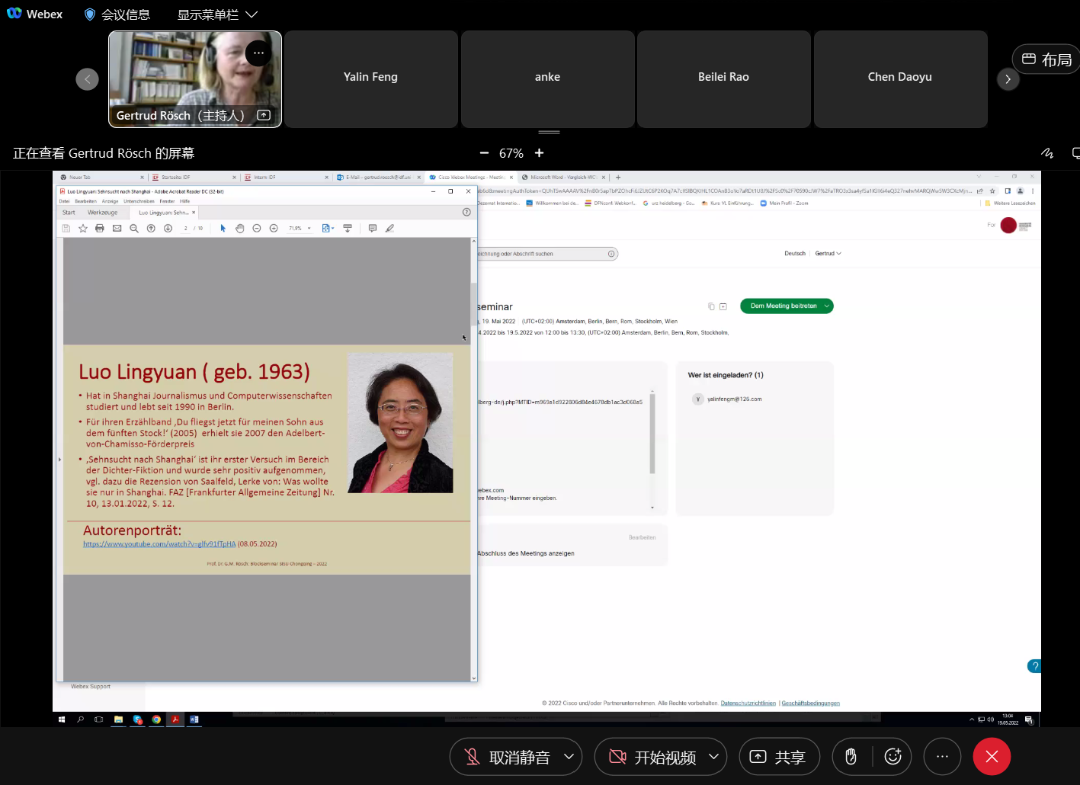Select the Yalin Feng participant tile
This screenshot has height=785, width=1080.
click(371, 79)
